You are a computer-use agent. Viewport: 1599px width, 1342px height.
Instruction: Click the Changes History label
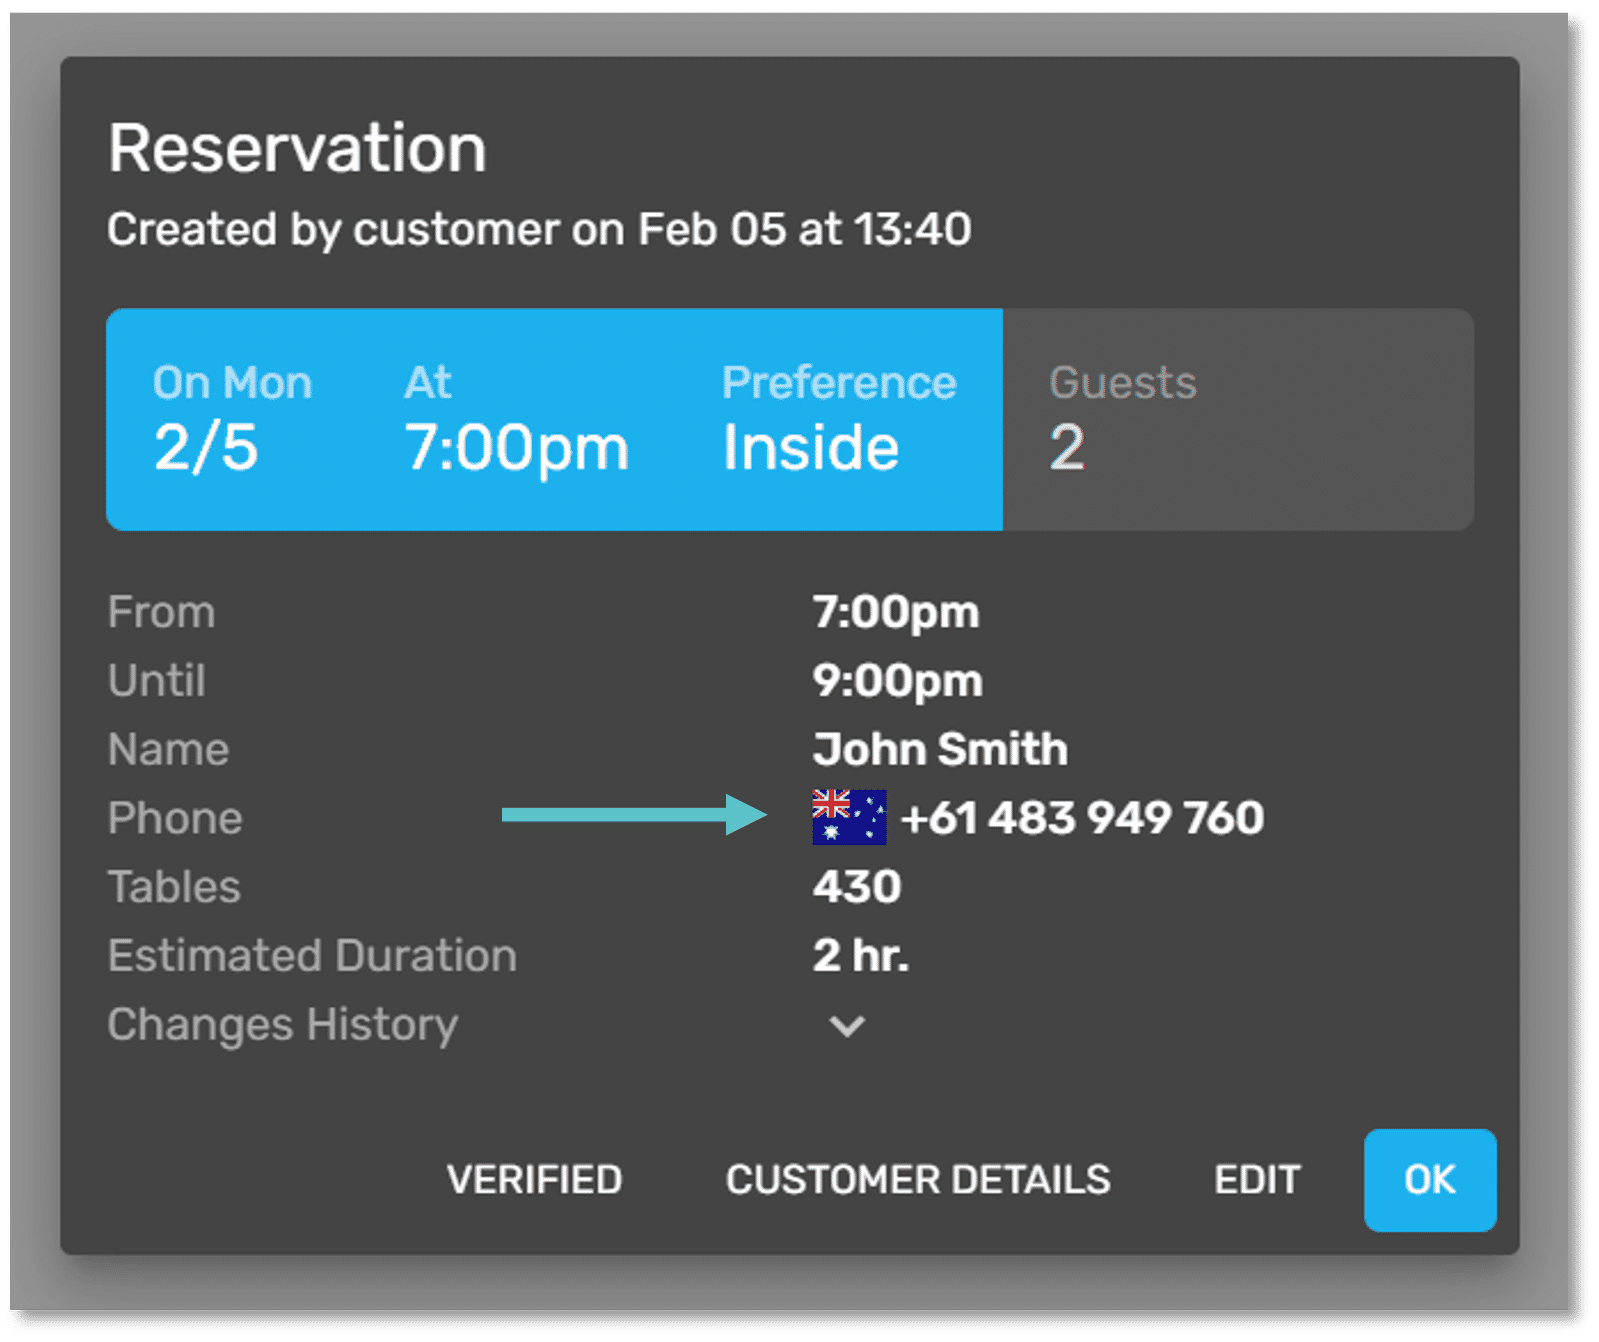283,1025
